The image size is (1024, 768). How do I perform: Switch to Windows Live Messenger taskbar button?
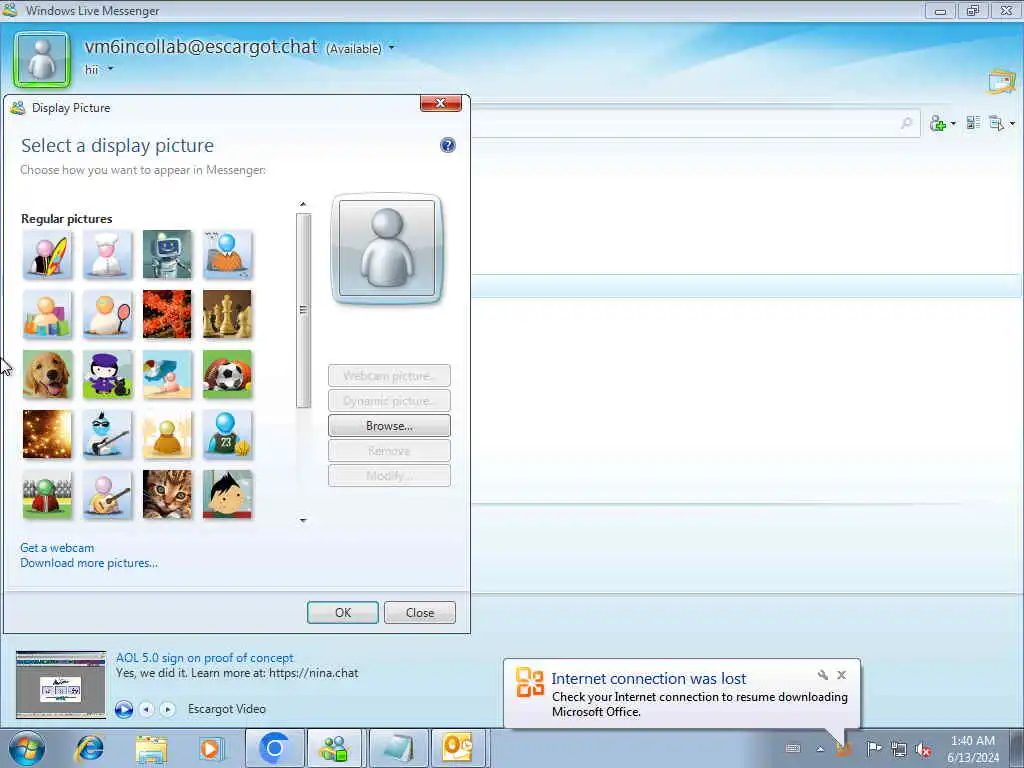334,748
